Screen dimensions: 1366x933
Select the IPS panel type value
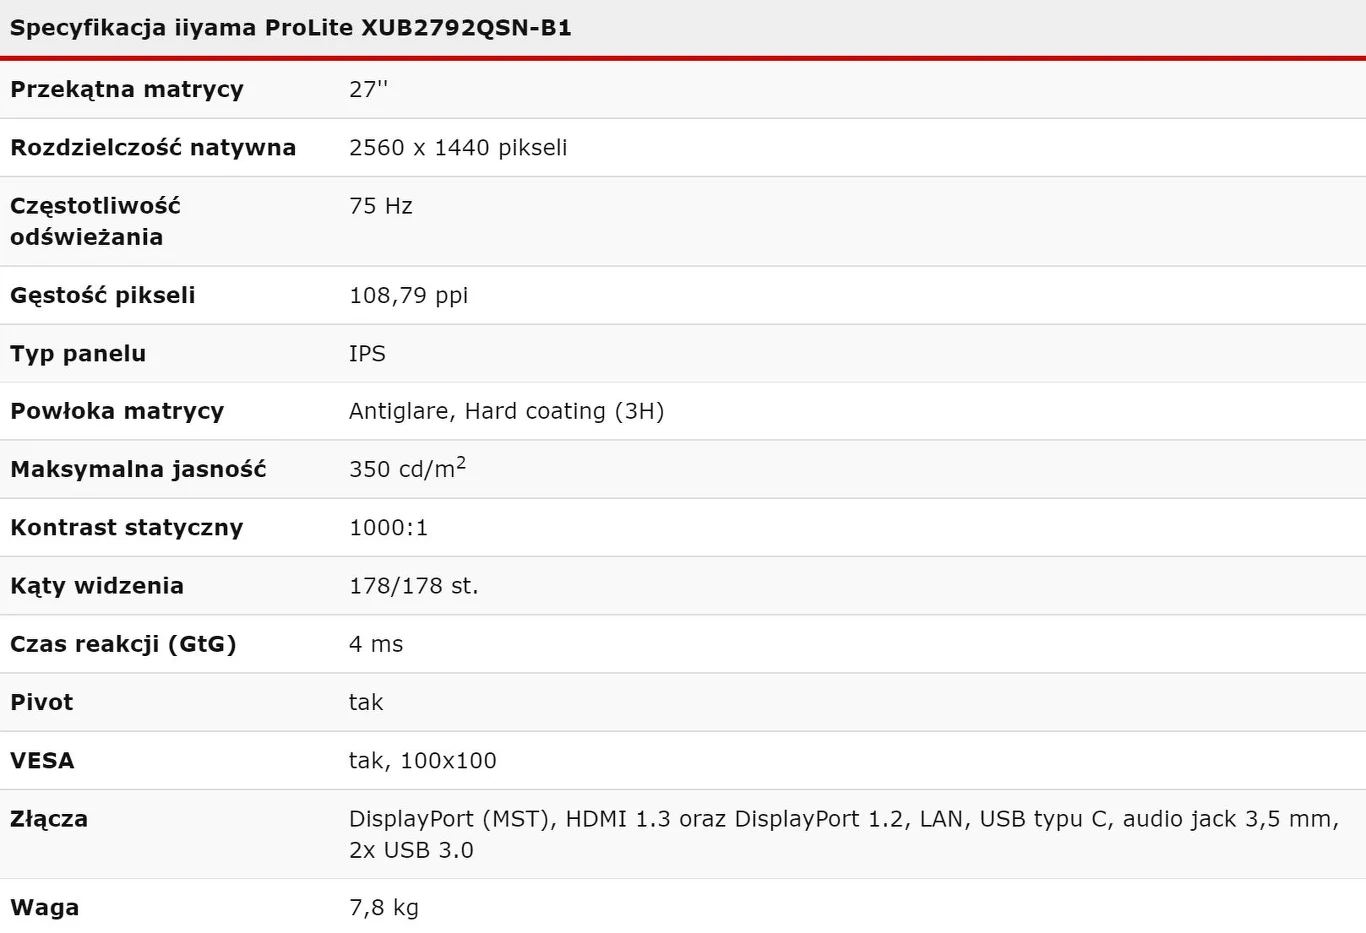[x=367, y=353]
